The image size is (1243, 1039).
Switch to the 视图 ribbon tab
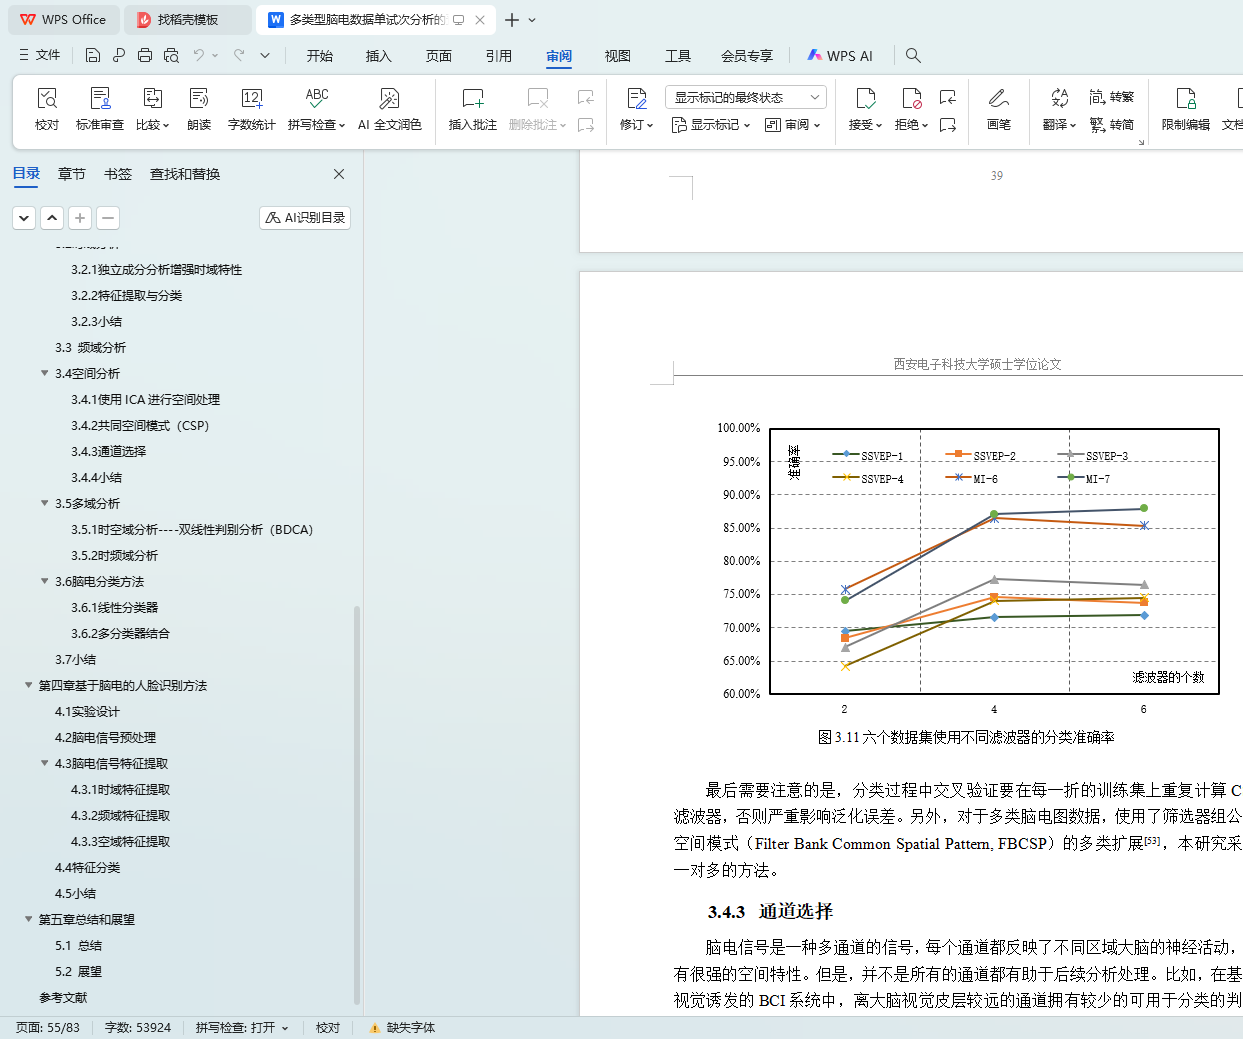tap(618, 56)
